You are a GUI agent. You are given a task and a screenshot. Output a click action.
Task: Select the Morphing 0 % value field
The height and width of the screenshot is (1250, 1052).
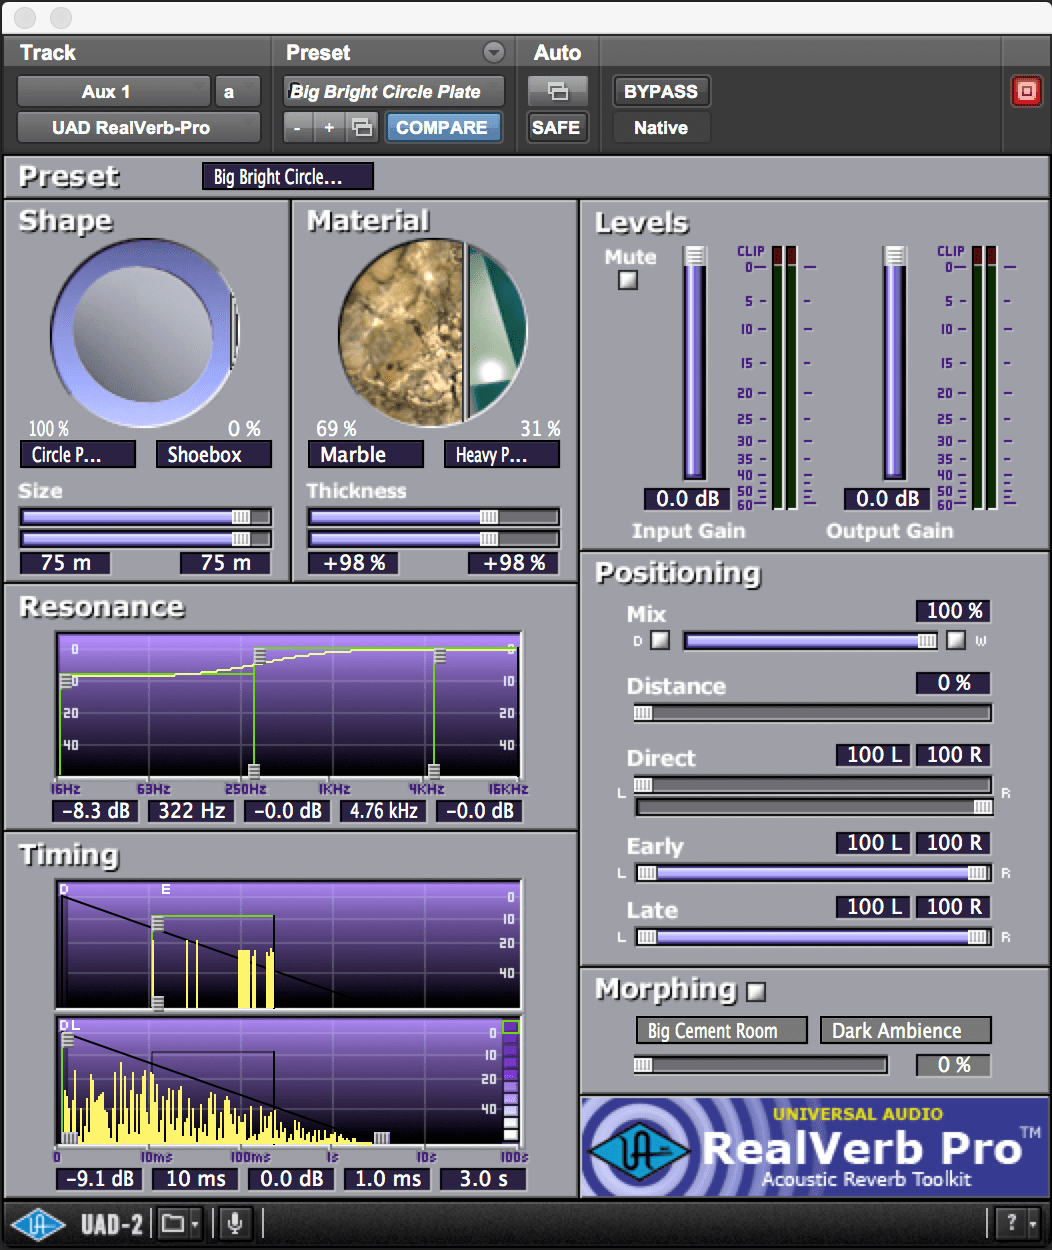click(x=953, y=1065)
